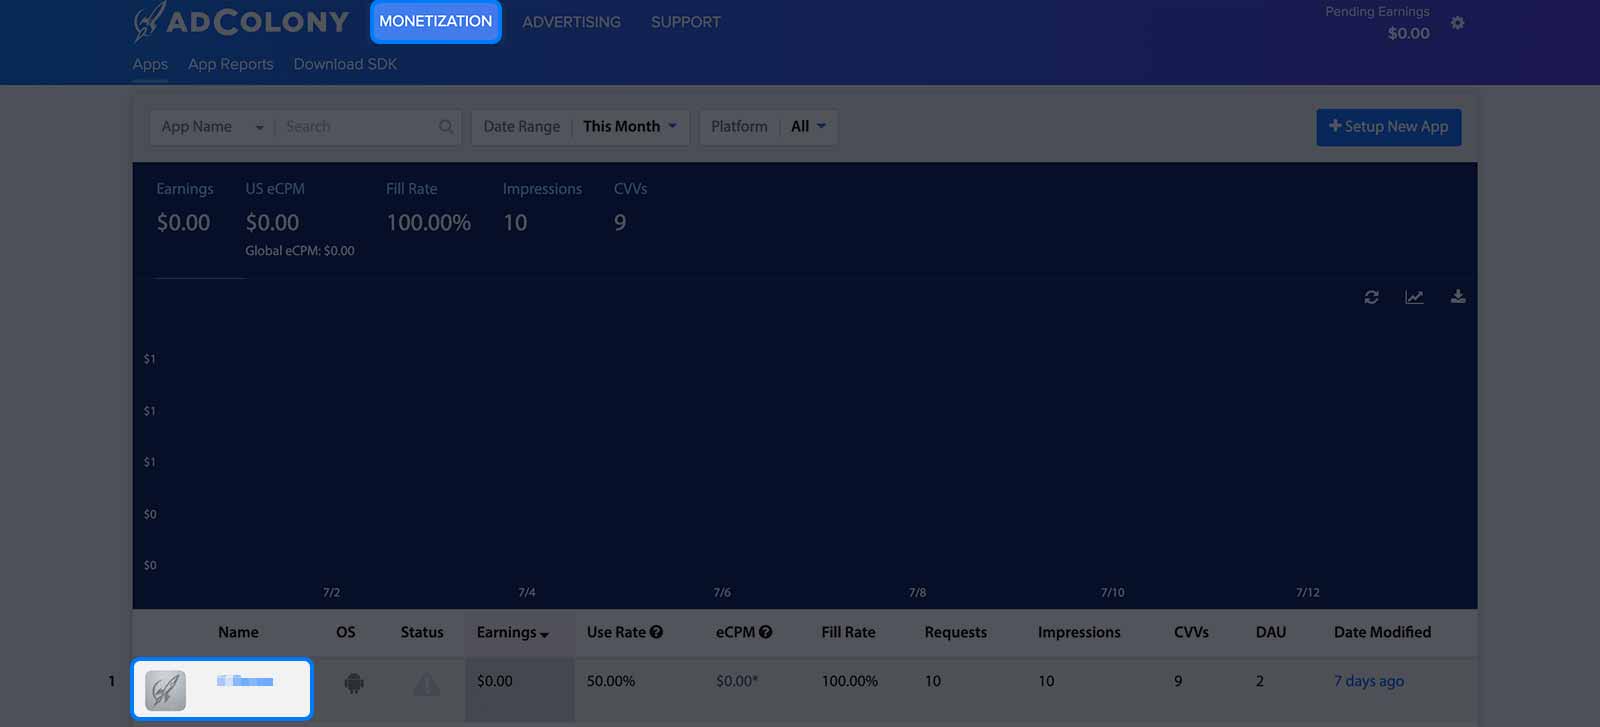Click the 100.00% fill rate cell in row 1

point(849,681)
